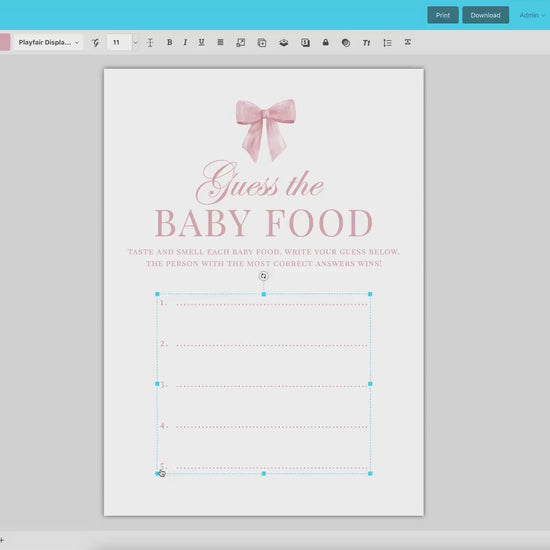Image resolution: width=550 pixels, height=550 pixels.
Task: Click the right-middle resize handle of selection
Action: [x=370, y=384]
